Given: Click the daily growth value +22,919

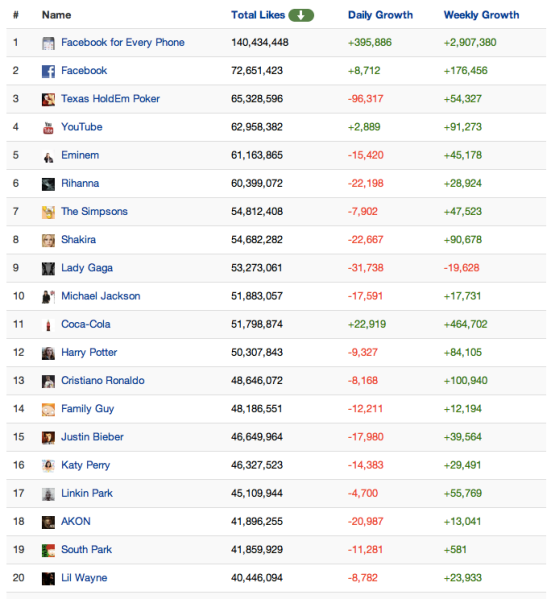Looking at the screenshot, I should (367, 324).
